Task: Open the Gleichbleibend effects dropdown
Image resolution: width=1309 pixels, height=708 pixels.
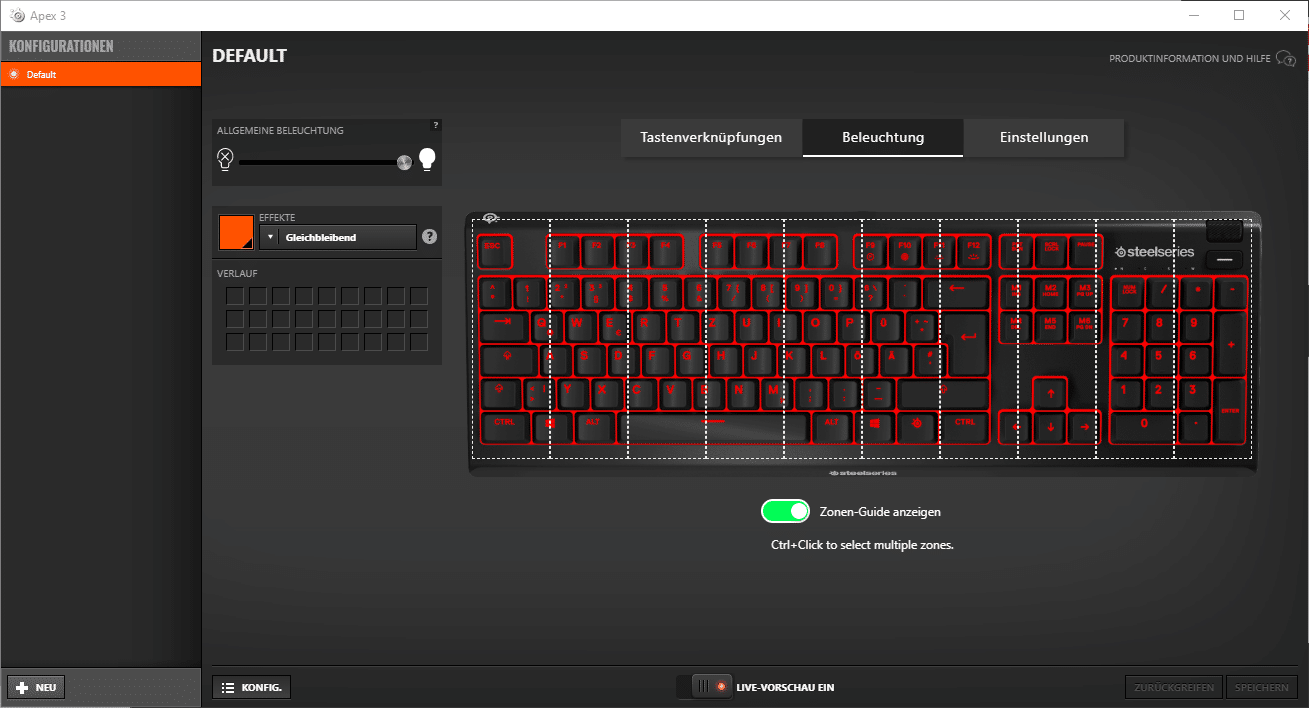Action: pos(338,237)
